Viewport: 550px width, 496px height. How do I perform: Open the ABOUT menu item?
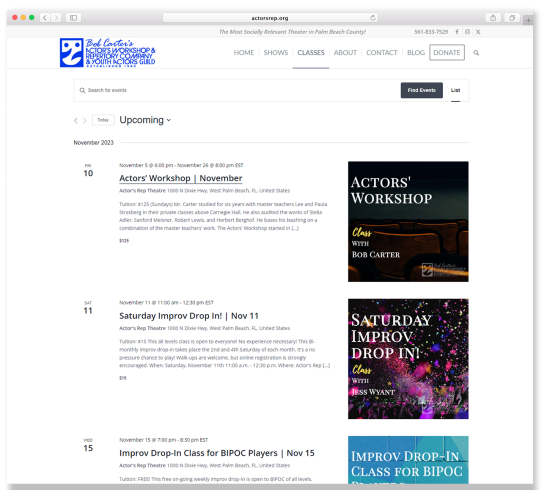345,53
